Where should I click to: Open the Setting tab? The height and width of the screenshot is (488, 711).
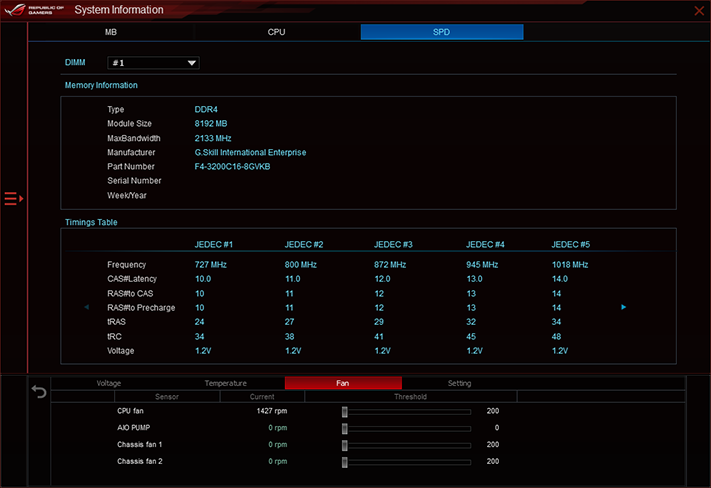[x=459, y=383]
